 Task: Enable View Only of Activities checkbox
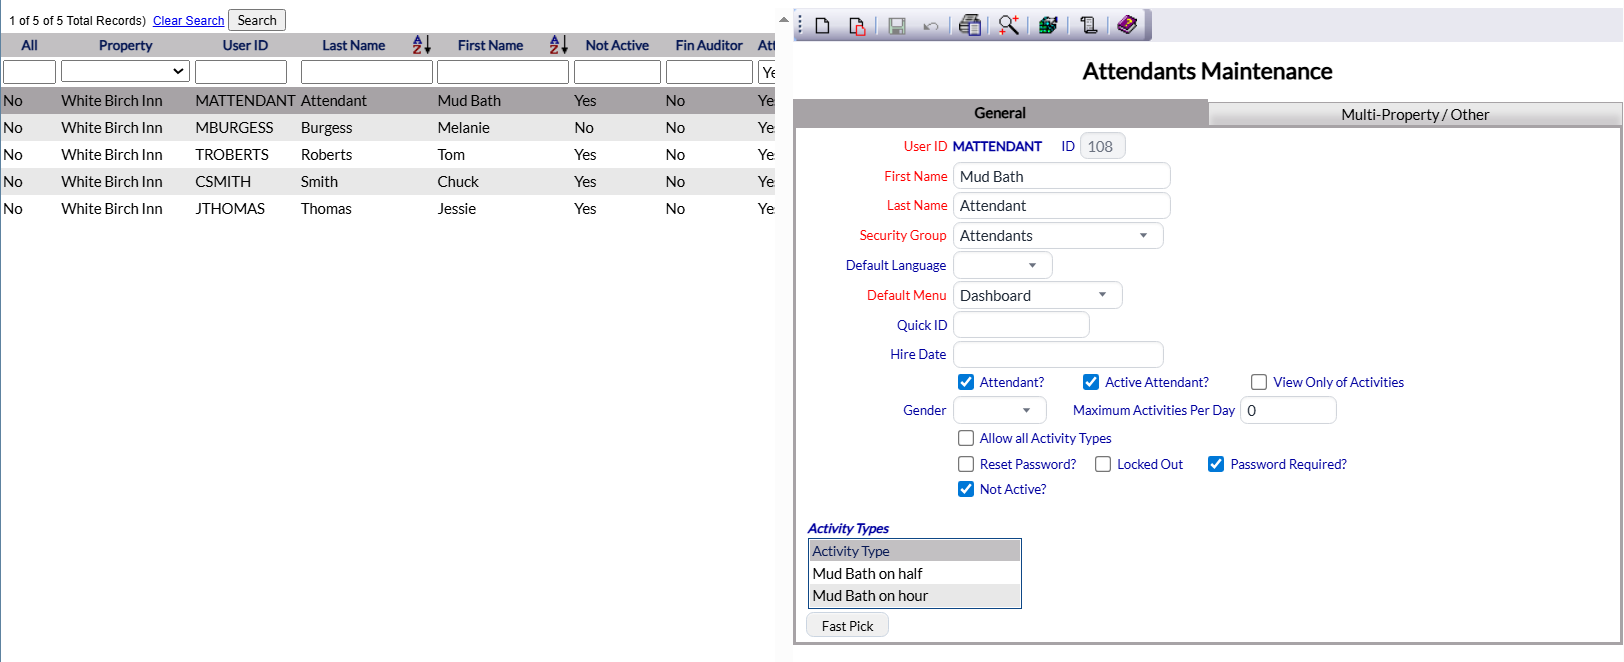(1259, 383)
